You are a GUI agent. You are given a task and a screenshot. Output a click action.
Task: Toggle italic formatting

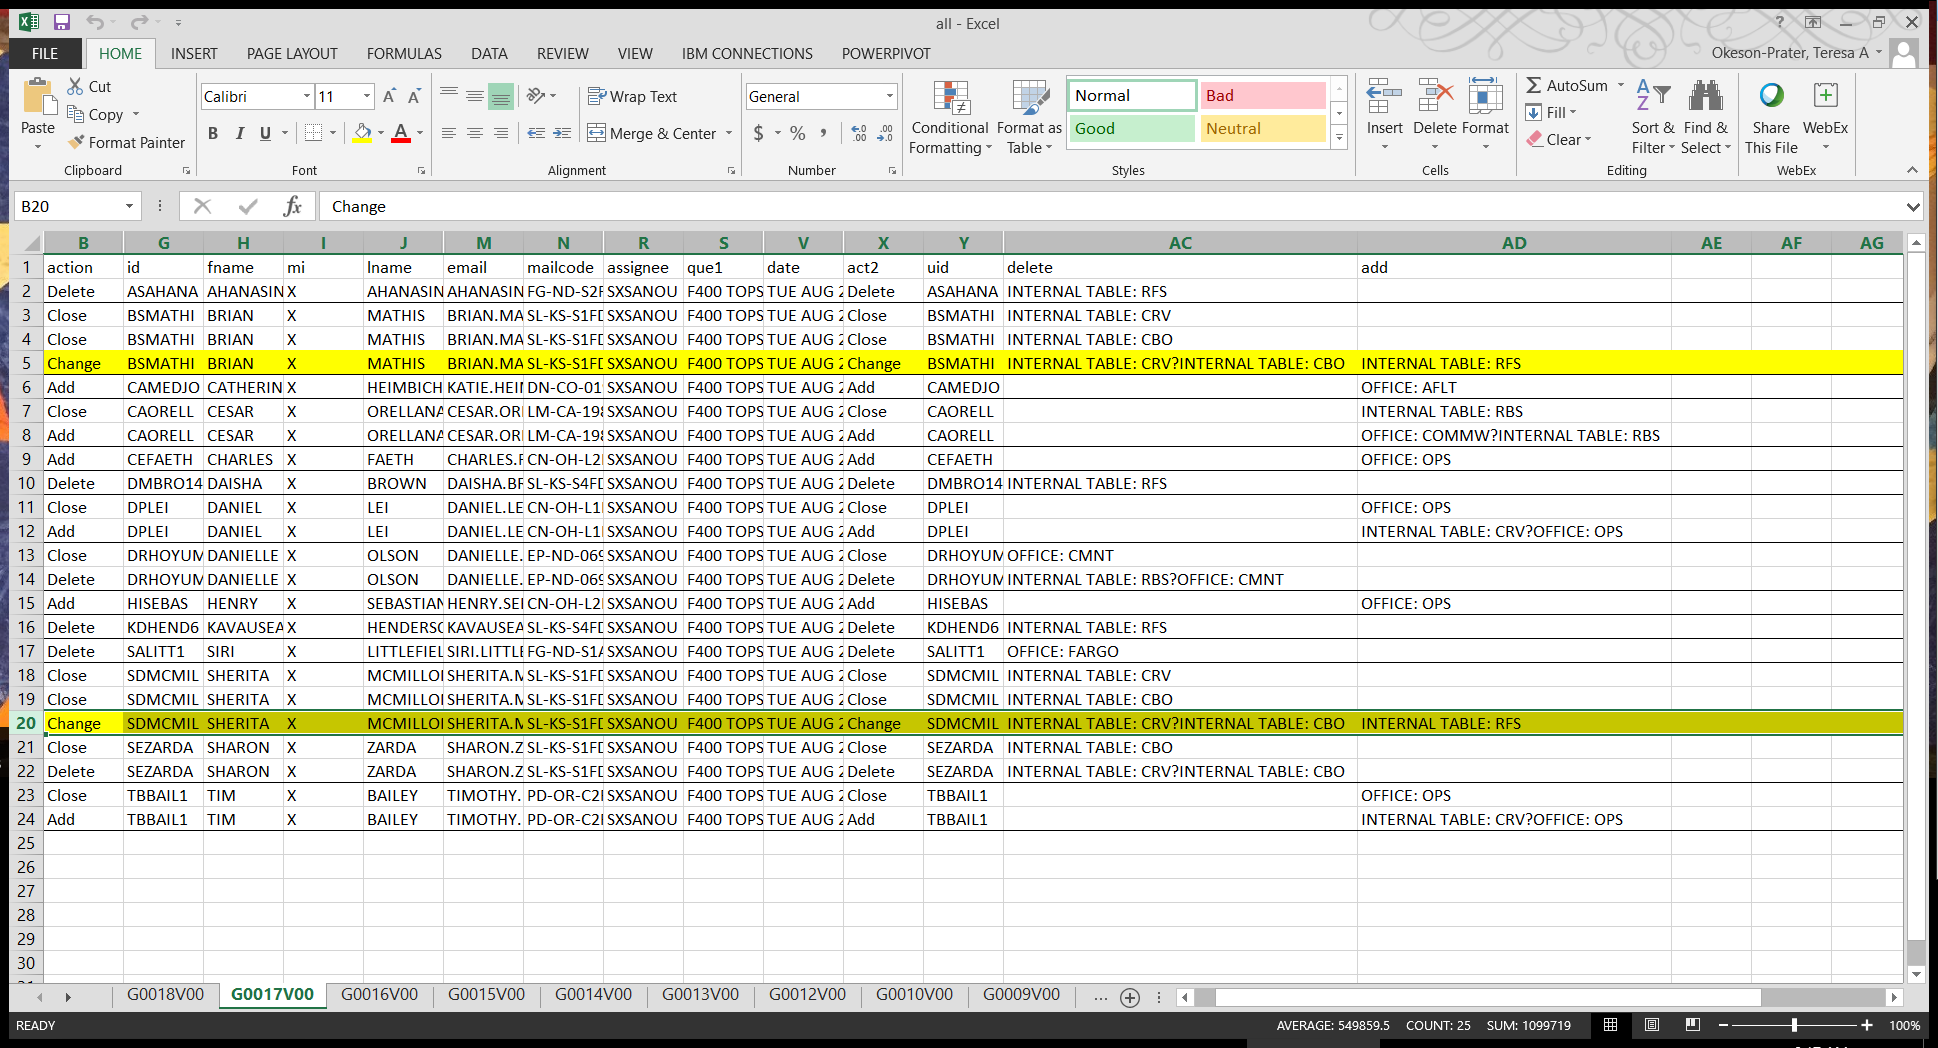pyautogui.click(x=239, y=132)
